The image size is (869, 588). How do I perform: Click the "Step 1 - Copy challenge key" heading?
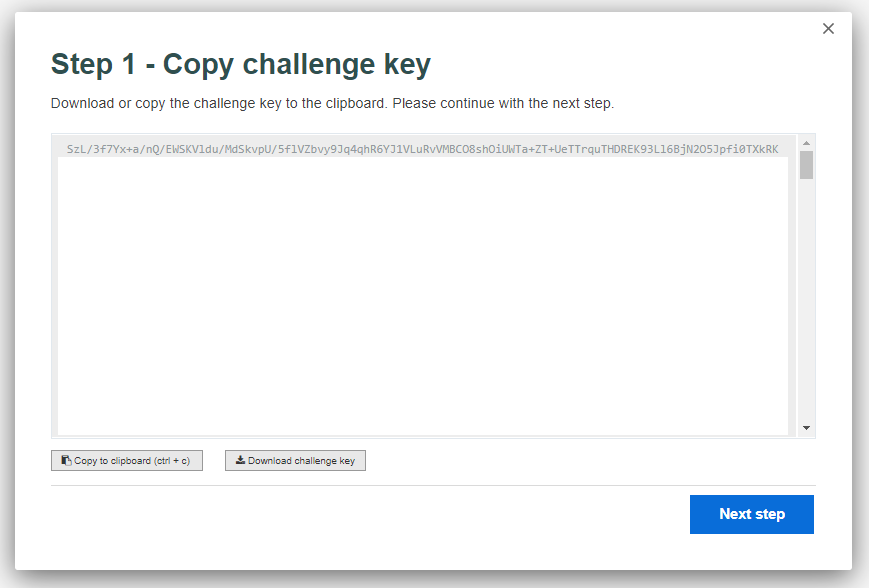click(241, 64)
